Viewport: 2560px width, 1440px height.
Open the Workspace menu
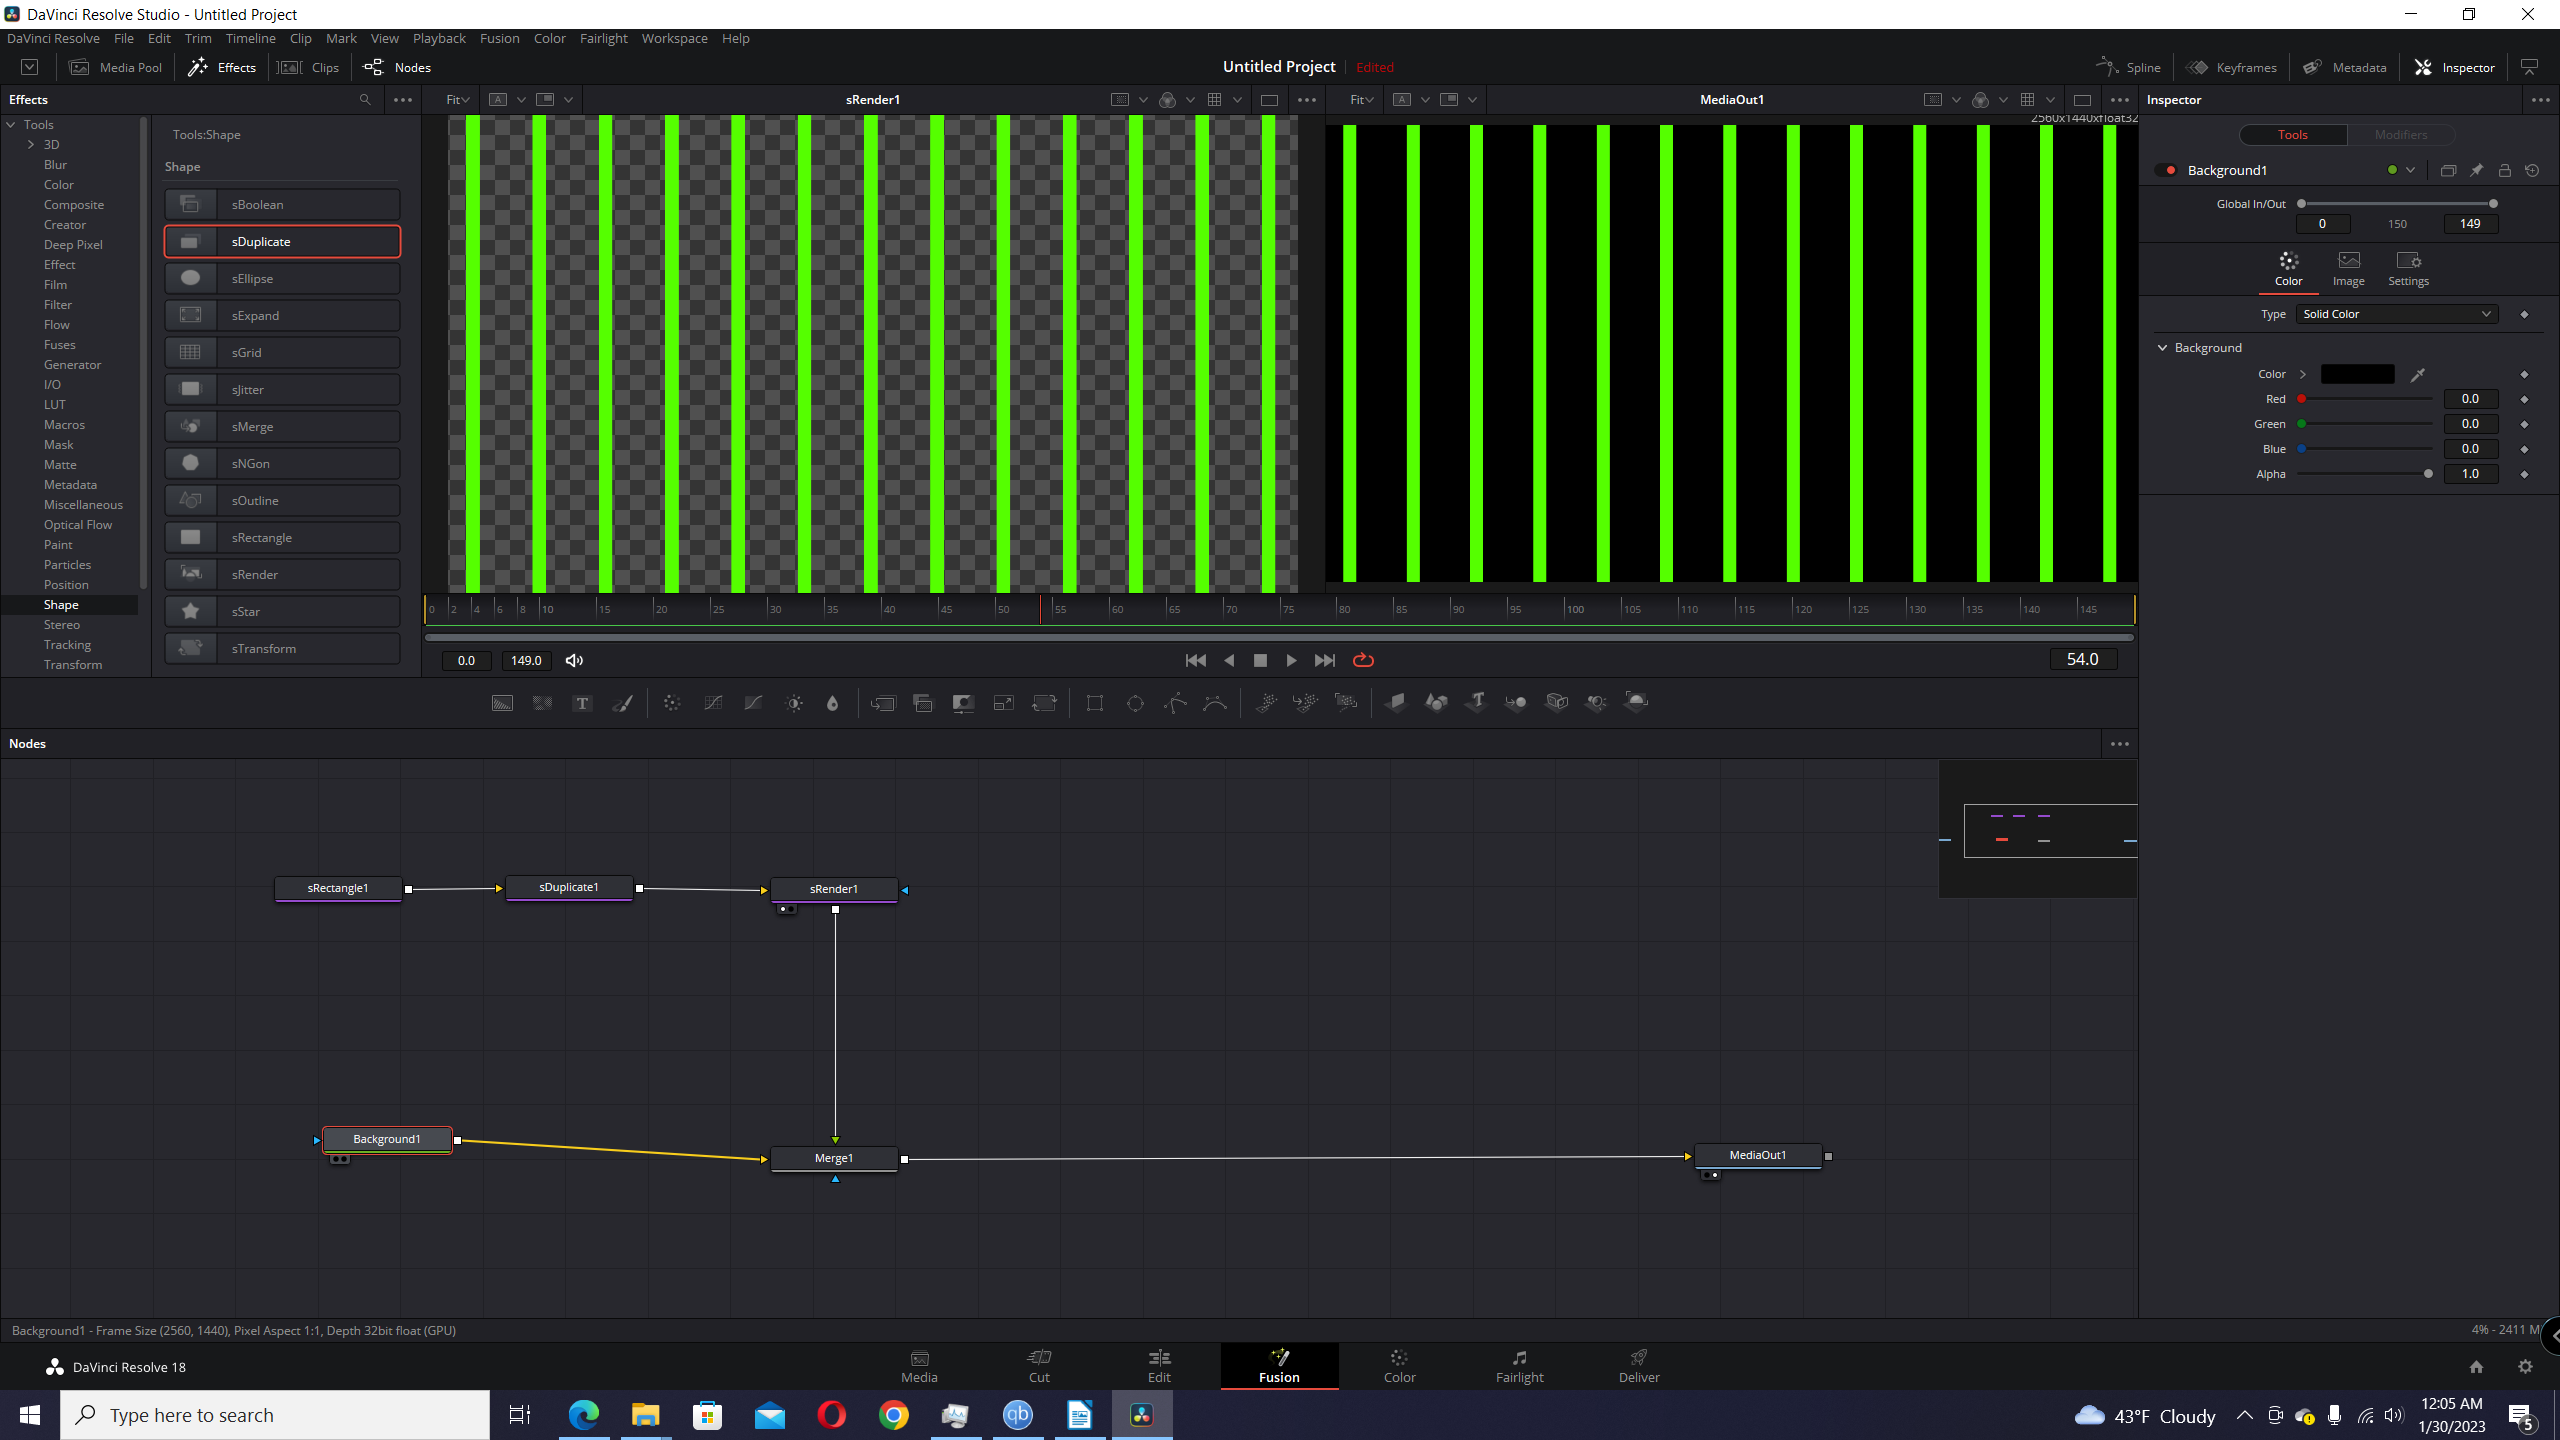pos(674,38)
